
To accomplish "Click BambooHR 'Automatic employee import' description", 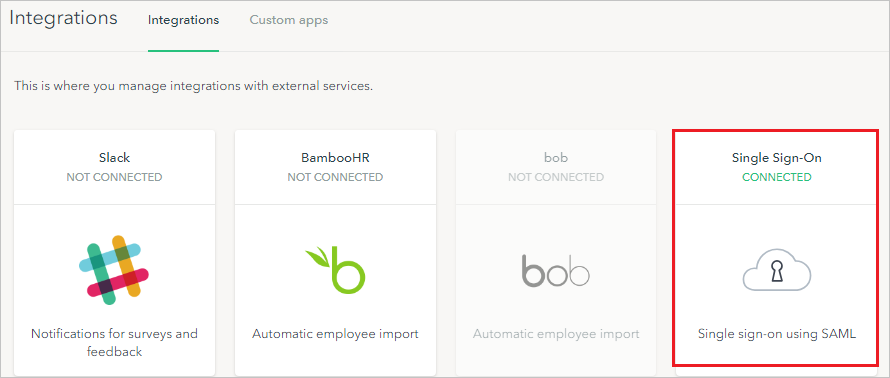I will pos(335,334).
